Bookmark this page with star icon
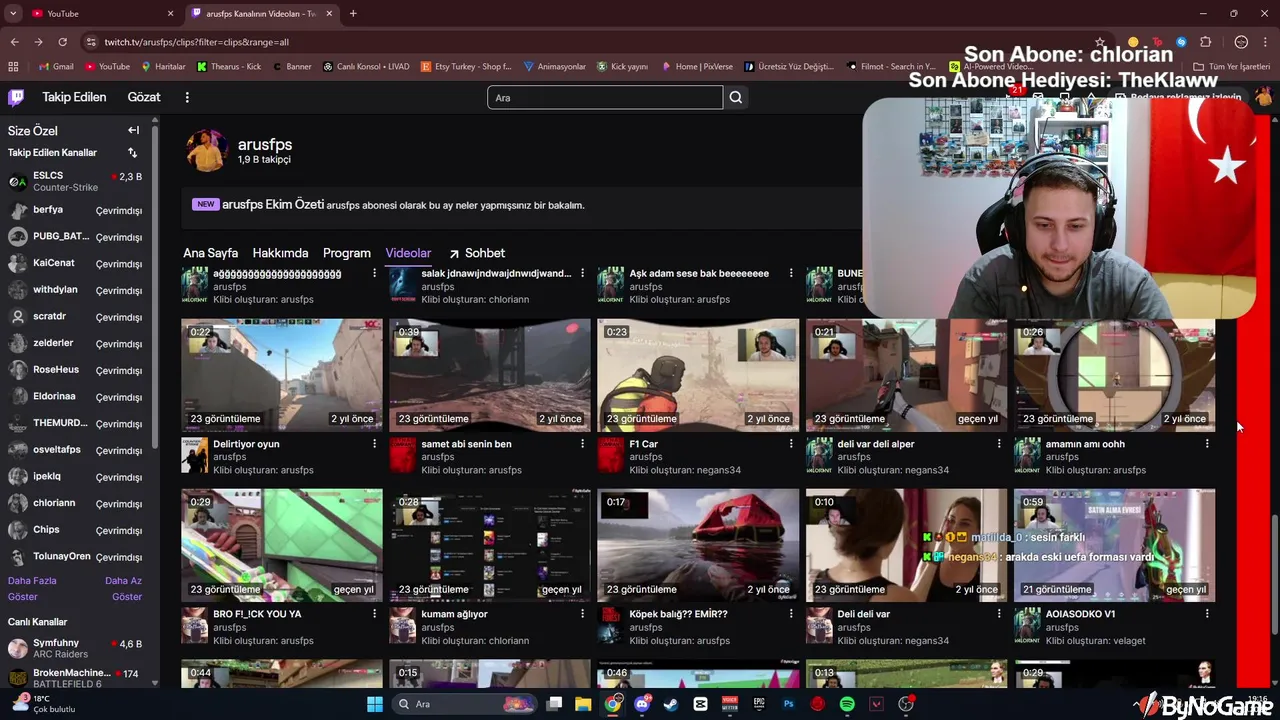 1100,42
